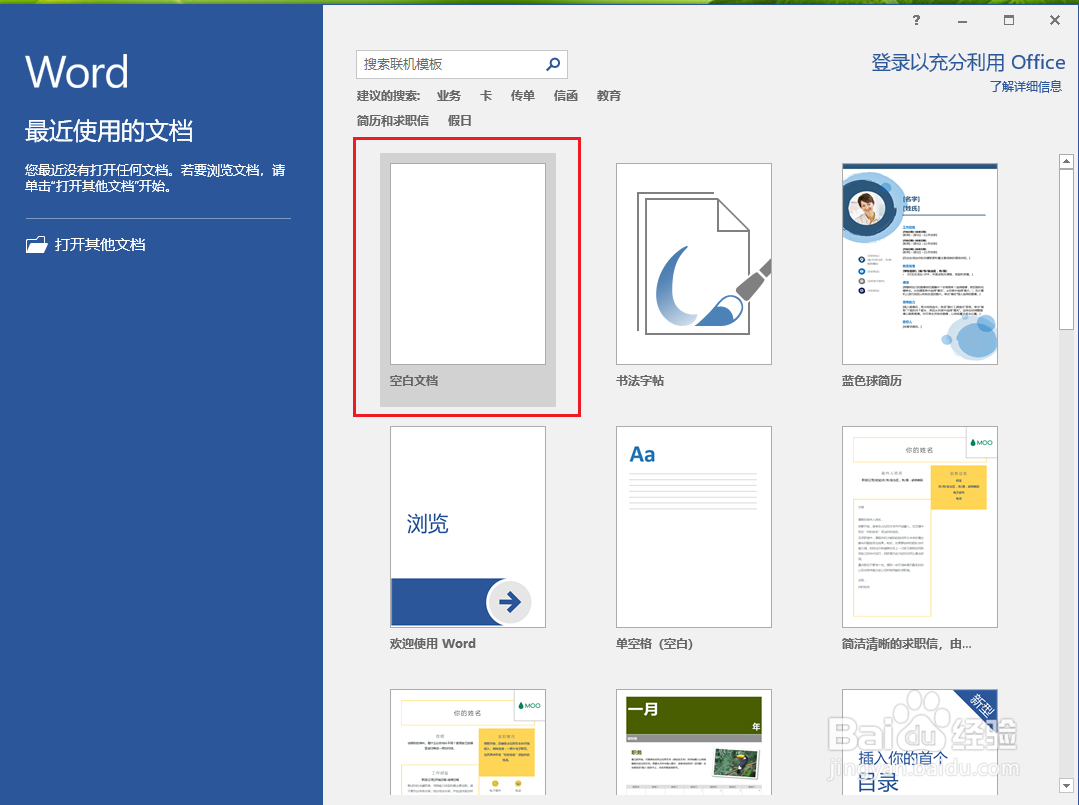Select the 传单 suggested search
The image size is (1079, 805).
click(523, 96)
